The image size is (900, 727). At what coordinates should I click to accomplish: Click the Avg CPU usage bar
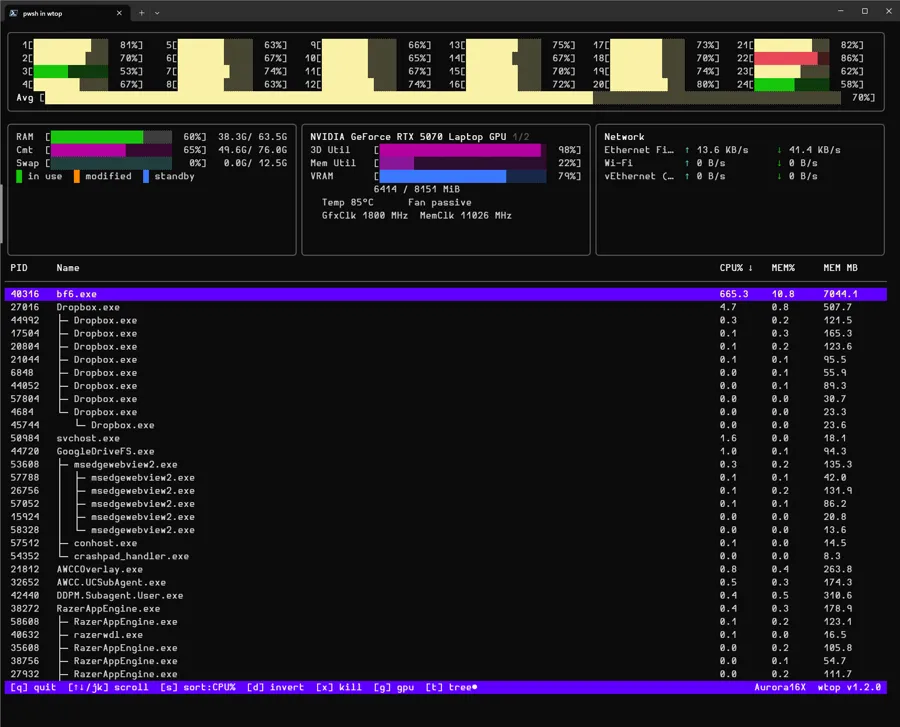443,98
